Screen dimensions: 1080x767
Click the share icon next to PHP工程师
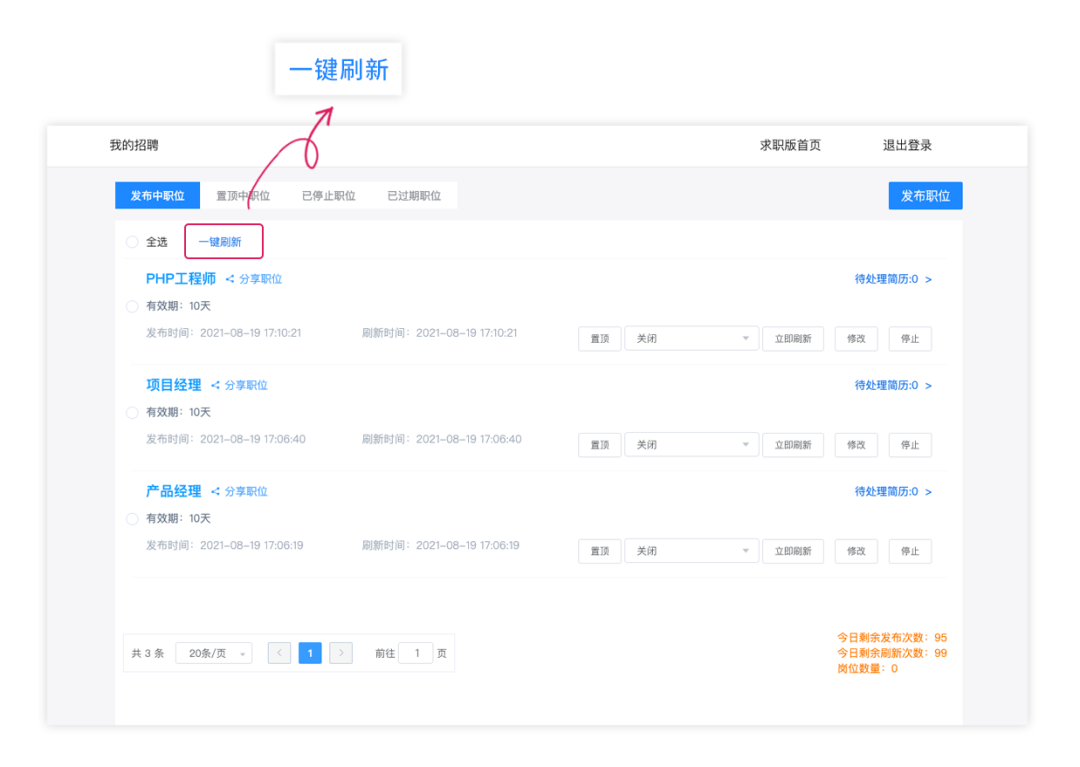[x=230, y=279]
